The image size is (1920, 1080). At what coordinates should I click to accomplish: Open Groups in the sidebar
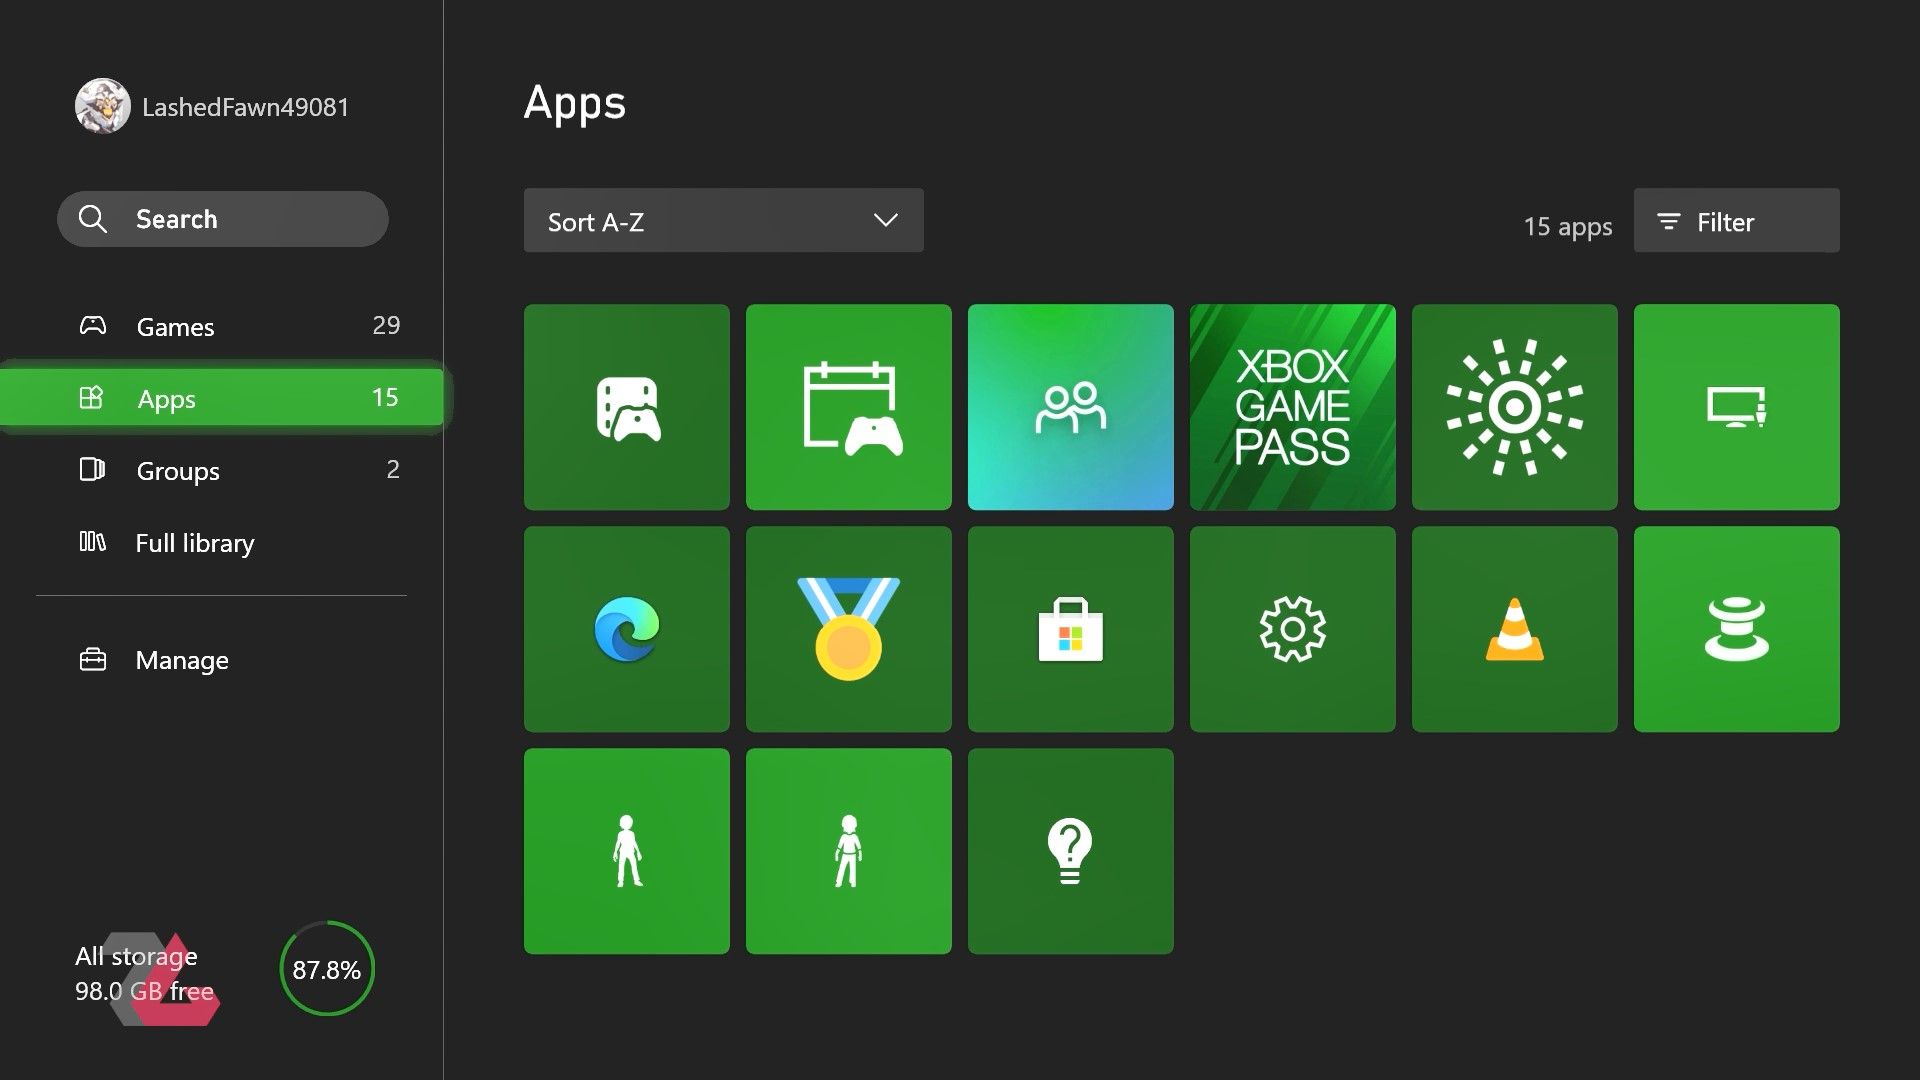[x=222, y=470]
